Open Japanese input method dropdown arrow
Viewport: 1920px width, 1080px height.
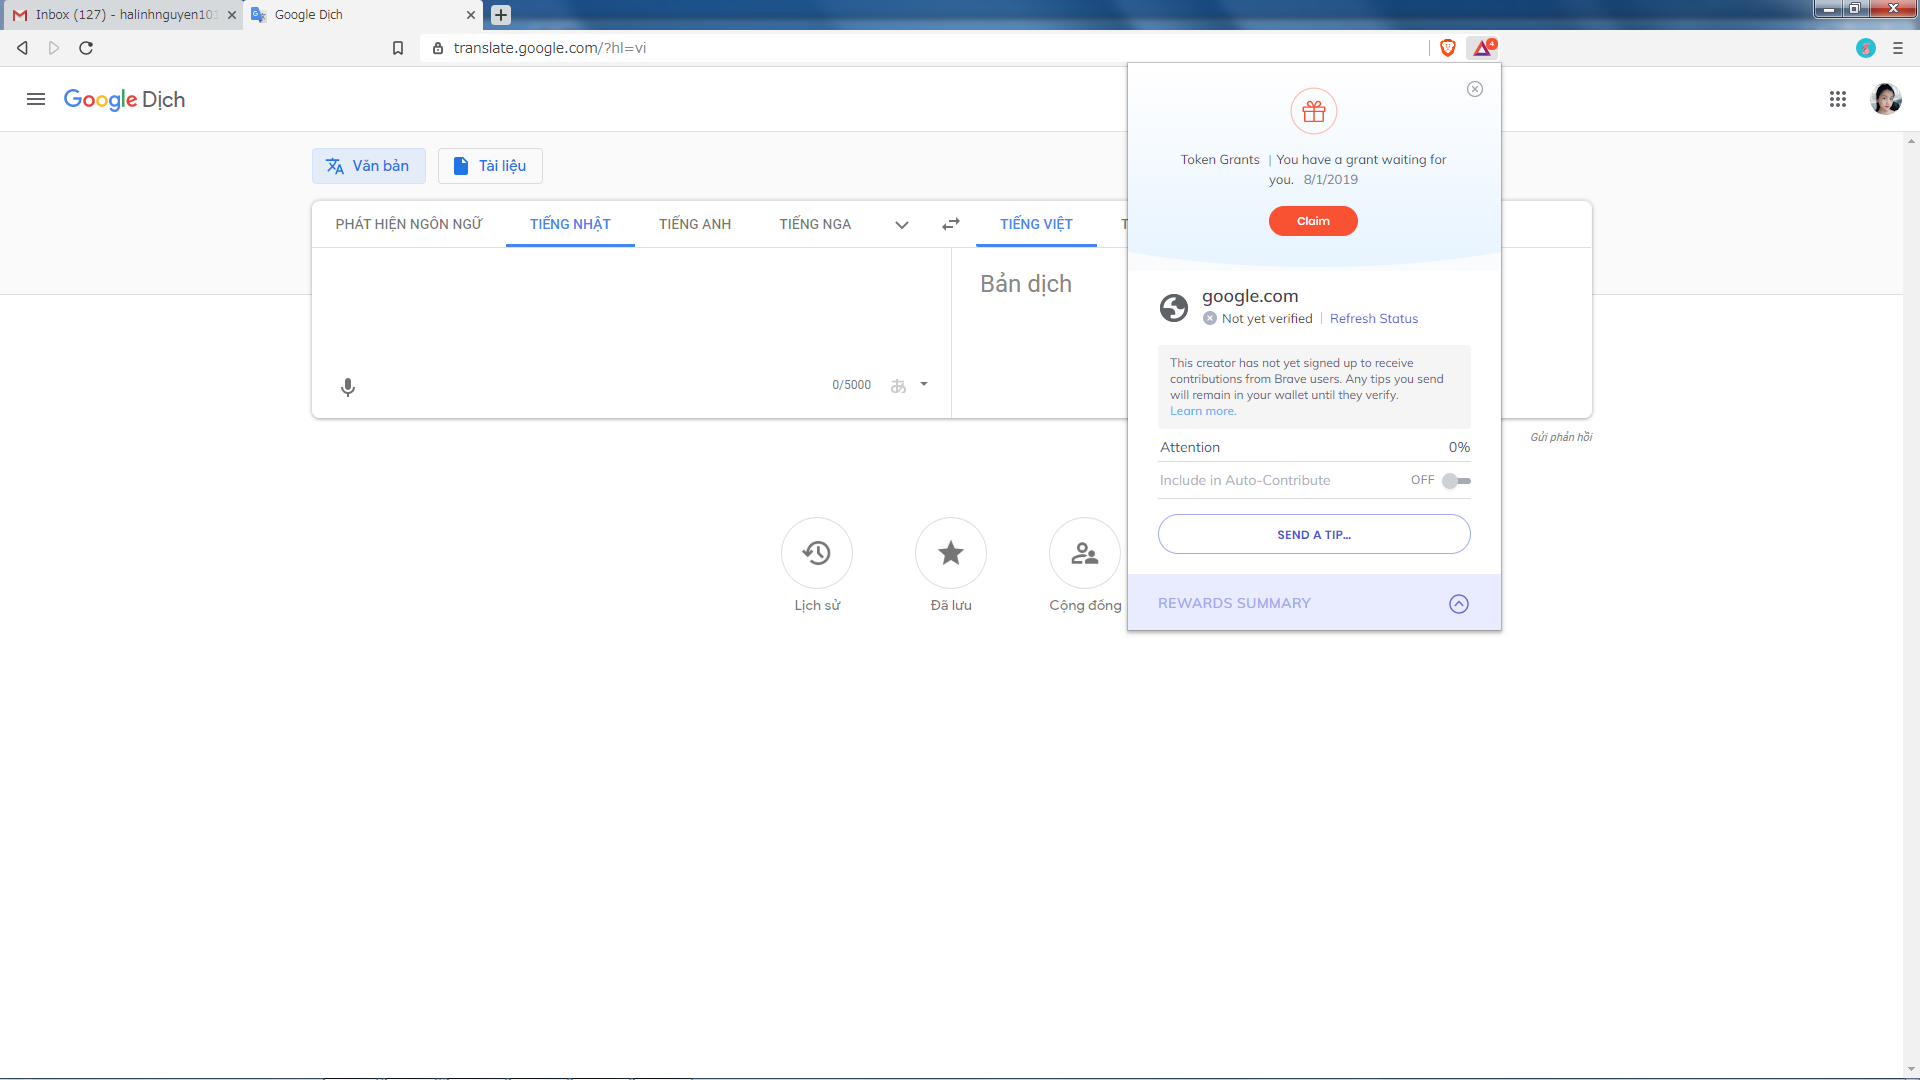(924, 384)
